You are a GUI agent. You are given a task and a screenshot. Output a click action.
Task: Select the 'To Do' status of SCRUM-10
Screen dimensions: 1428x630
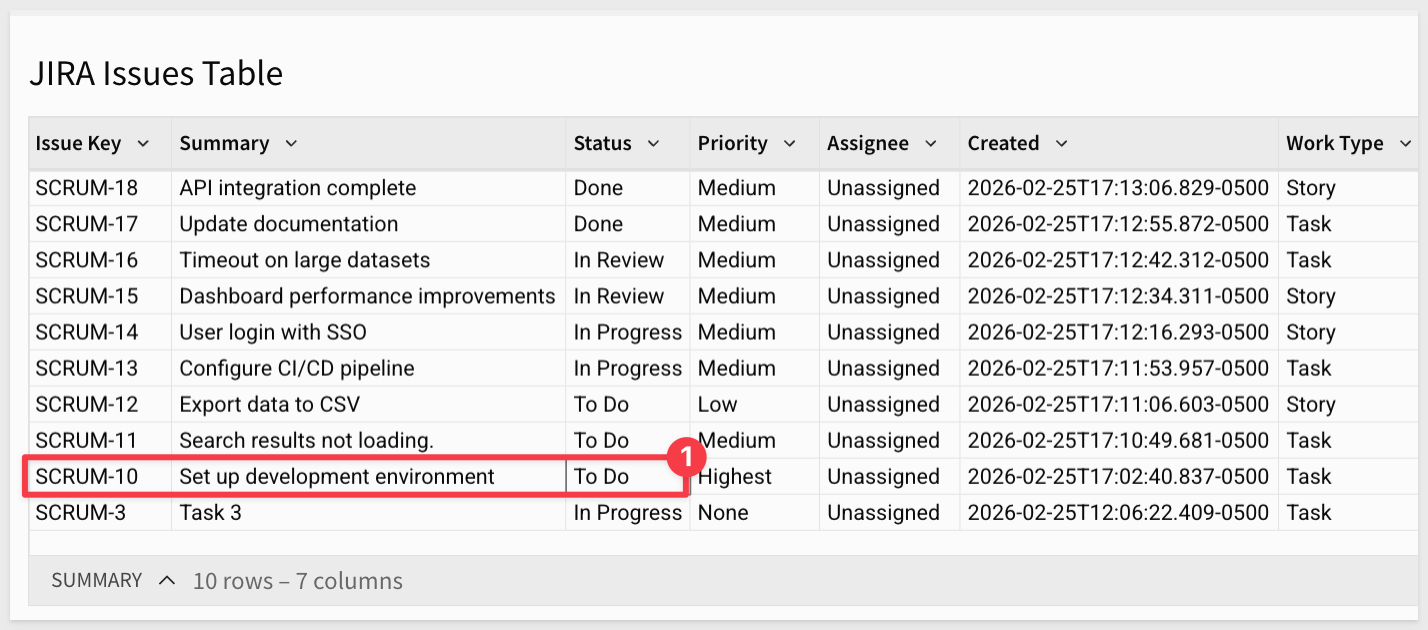pyautogui.click(x=602, y=477)
